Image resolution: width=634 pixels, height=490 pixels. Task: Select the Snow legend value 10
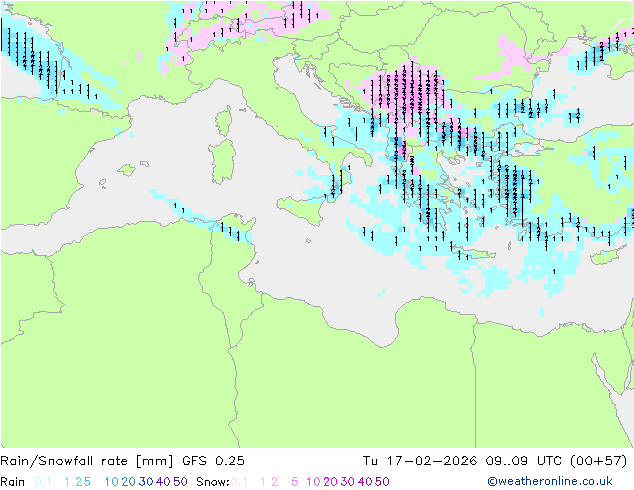(313, 482)
